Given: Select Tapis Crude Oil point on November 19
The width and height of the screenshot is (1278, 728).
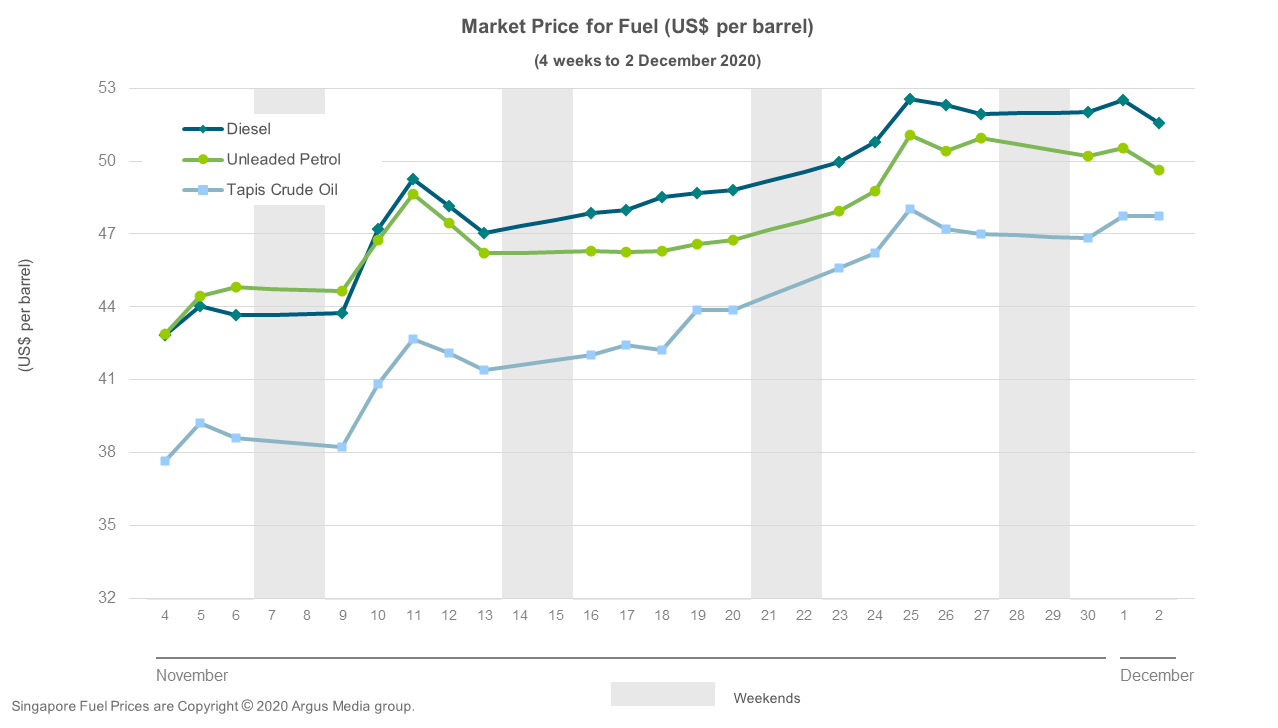Looking at the screenshot, I should (x=697, y=310).
